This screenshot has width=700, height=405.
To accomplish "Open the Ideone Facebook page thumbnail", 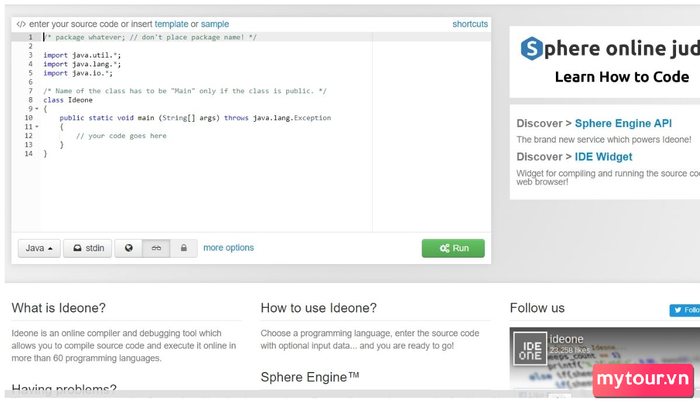I will coord(530,349).
